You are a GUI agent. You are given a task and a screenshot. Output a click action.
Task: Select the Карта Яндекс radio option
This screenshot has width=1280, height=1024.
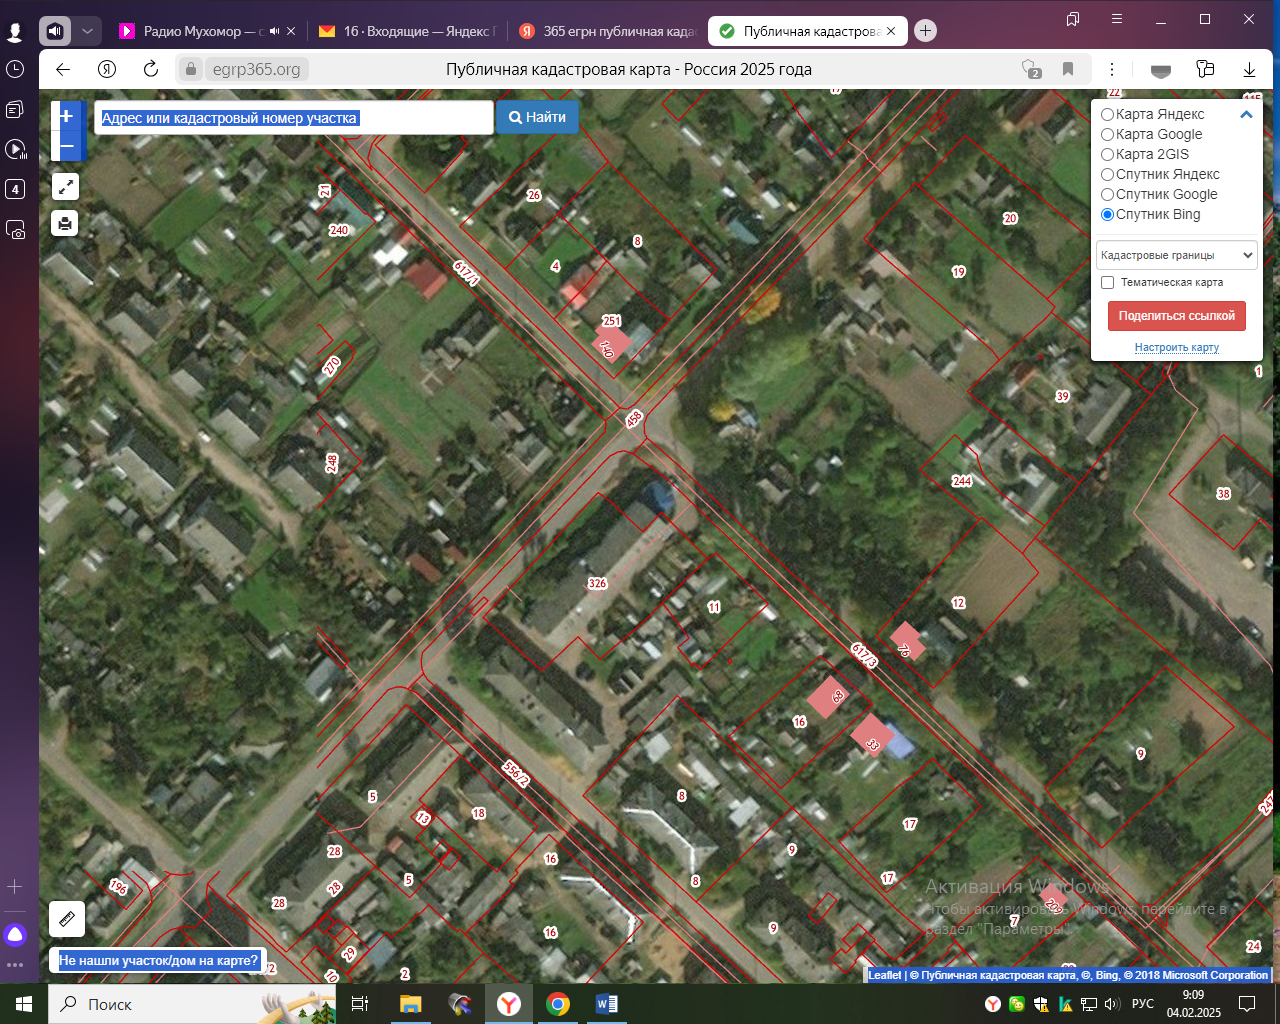[1108, 115]
